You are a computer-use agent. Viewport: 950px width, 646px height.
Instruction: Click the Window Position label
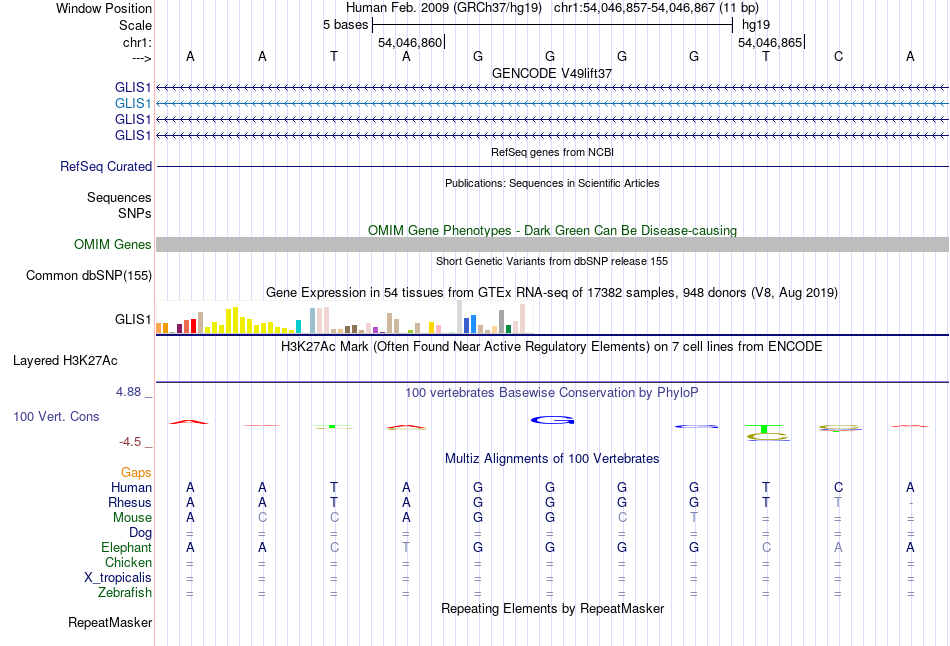tap(104, 8)
